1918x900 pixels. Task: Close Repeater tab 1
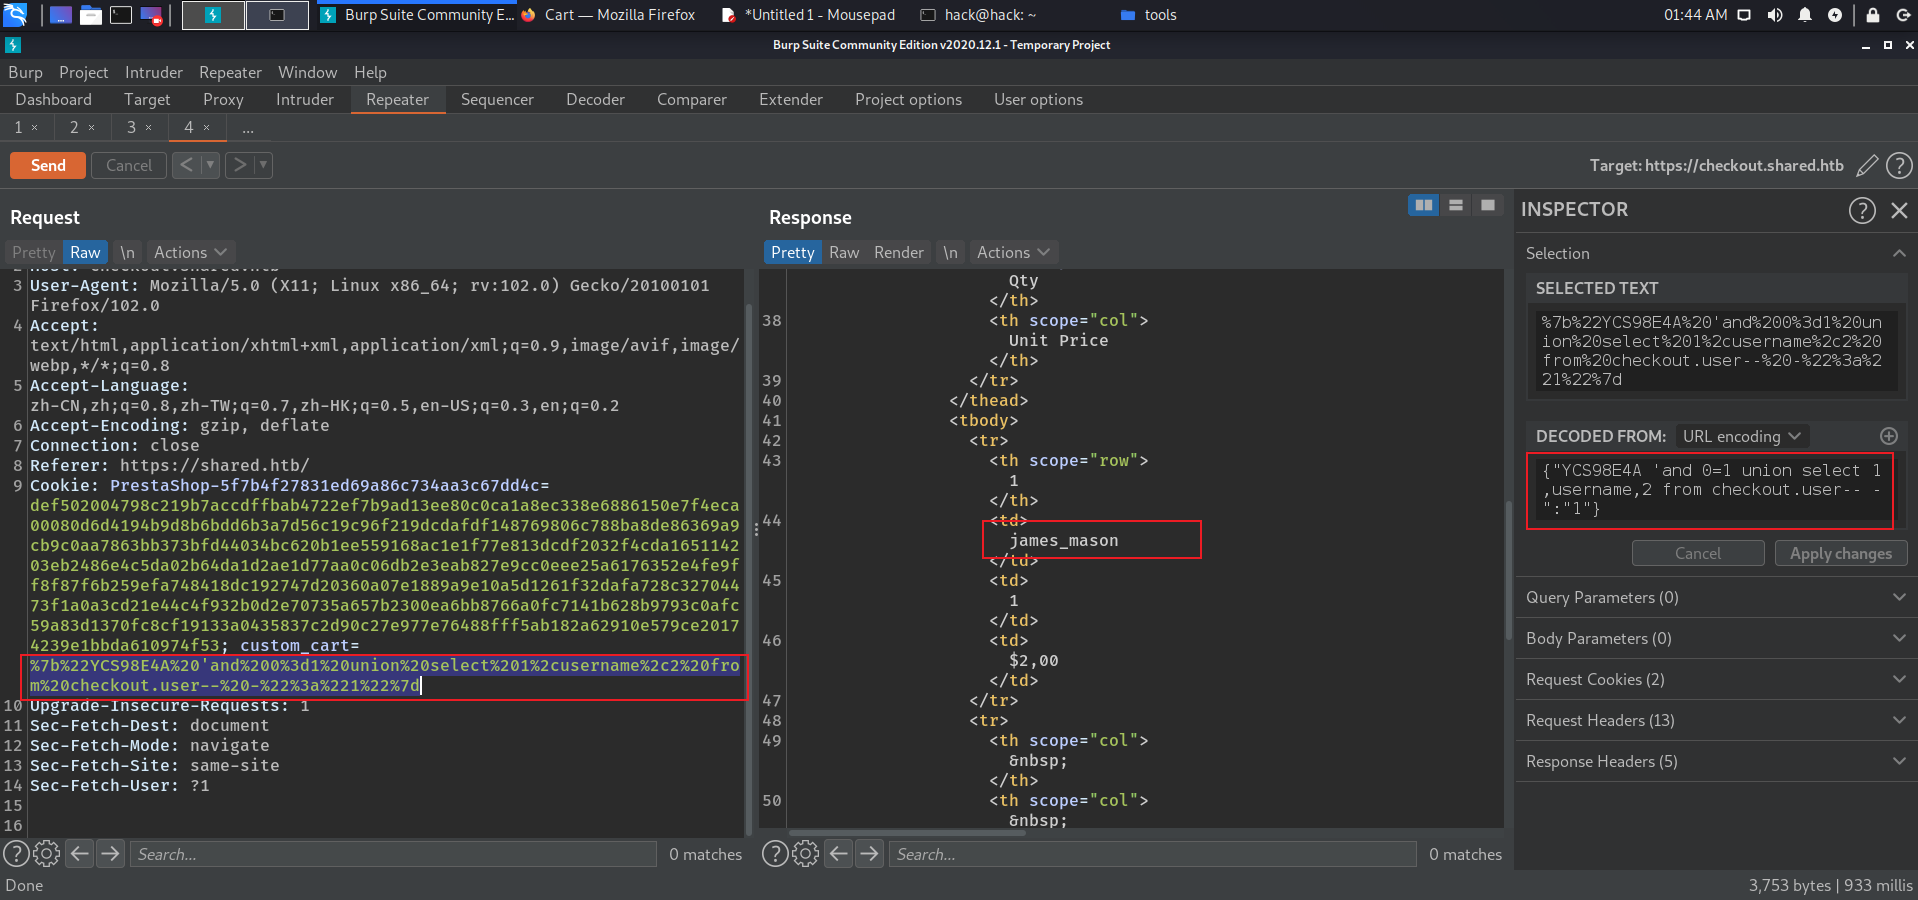coord(35,128)
